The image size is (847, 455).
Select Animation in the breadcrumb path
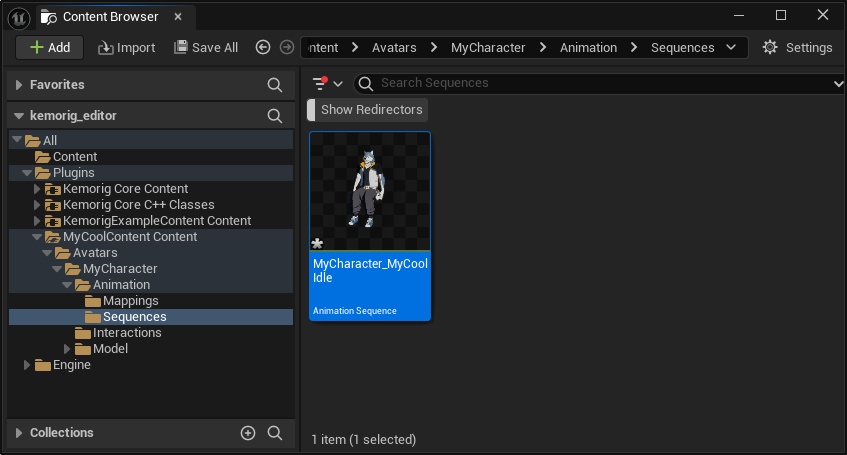[588, 47]
